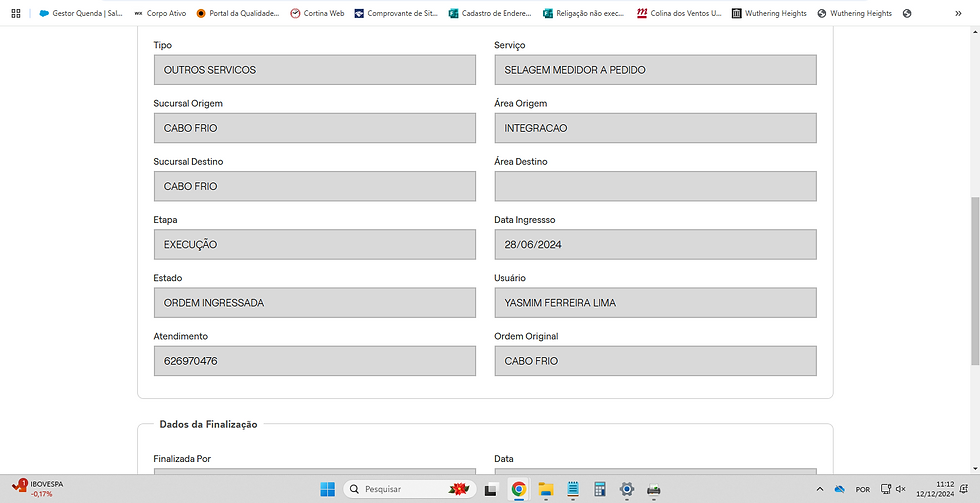Open the OneDrive cloud tray icon
The image size is (980, 503).
pyautogui.click(x=840, y=489)
